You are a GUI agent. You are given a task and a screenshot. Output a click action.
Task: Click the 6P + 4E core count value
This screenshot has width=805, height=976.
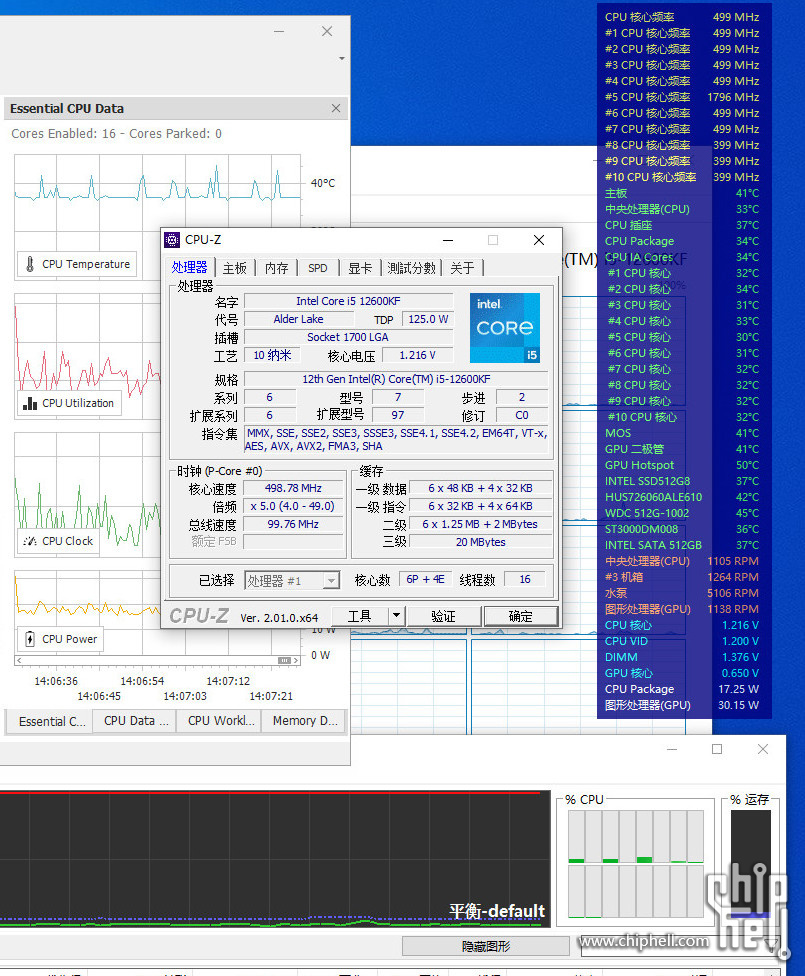[x=425, y=580]
